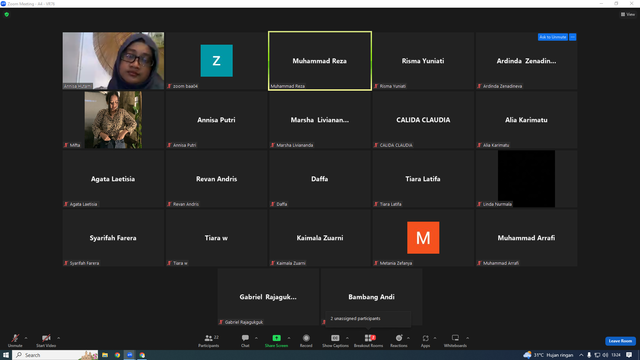Select Annisa's video thumbnail with hijab

pyautogui.click(x=113, y=61)
